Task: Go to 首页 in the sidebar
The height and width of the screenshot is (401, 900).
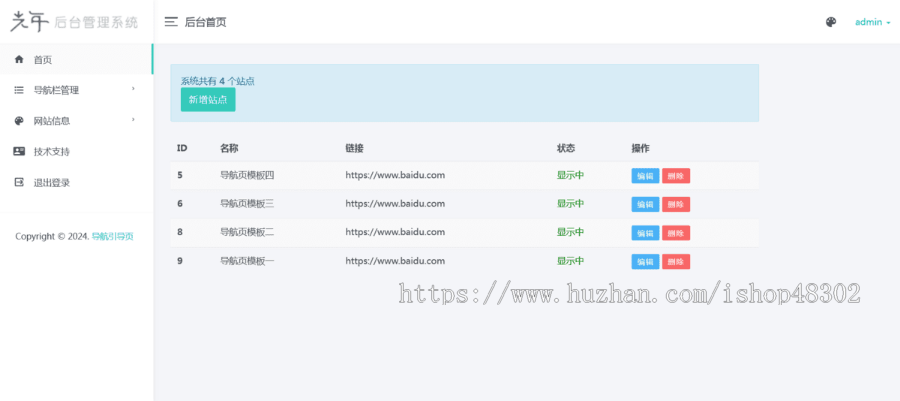Action: coord(76,59)
